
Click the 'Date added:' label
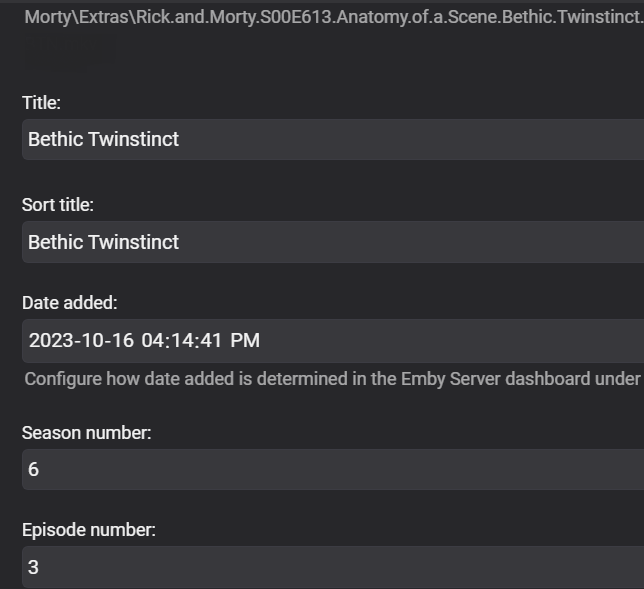(69, 303)
